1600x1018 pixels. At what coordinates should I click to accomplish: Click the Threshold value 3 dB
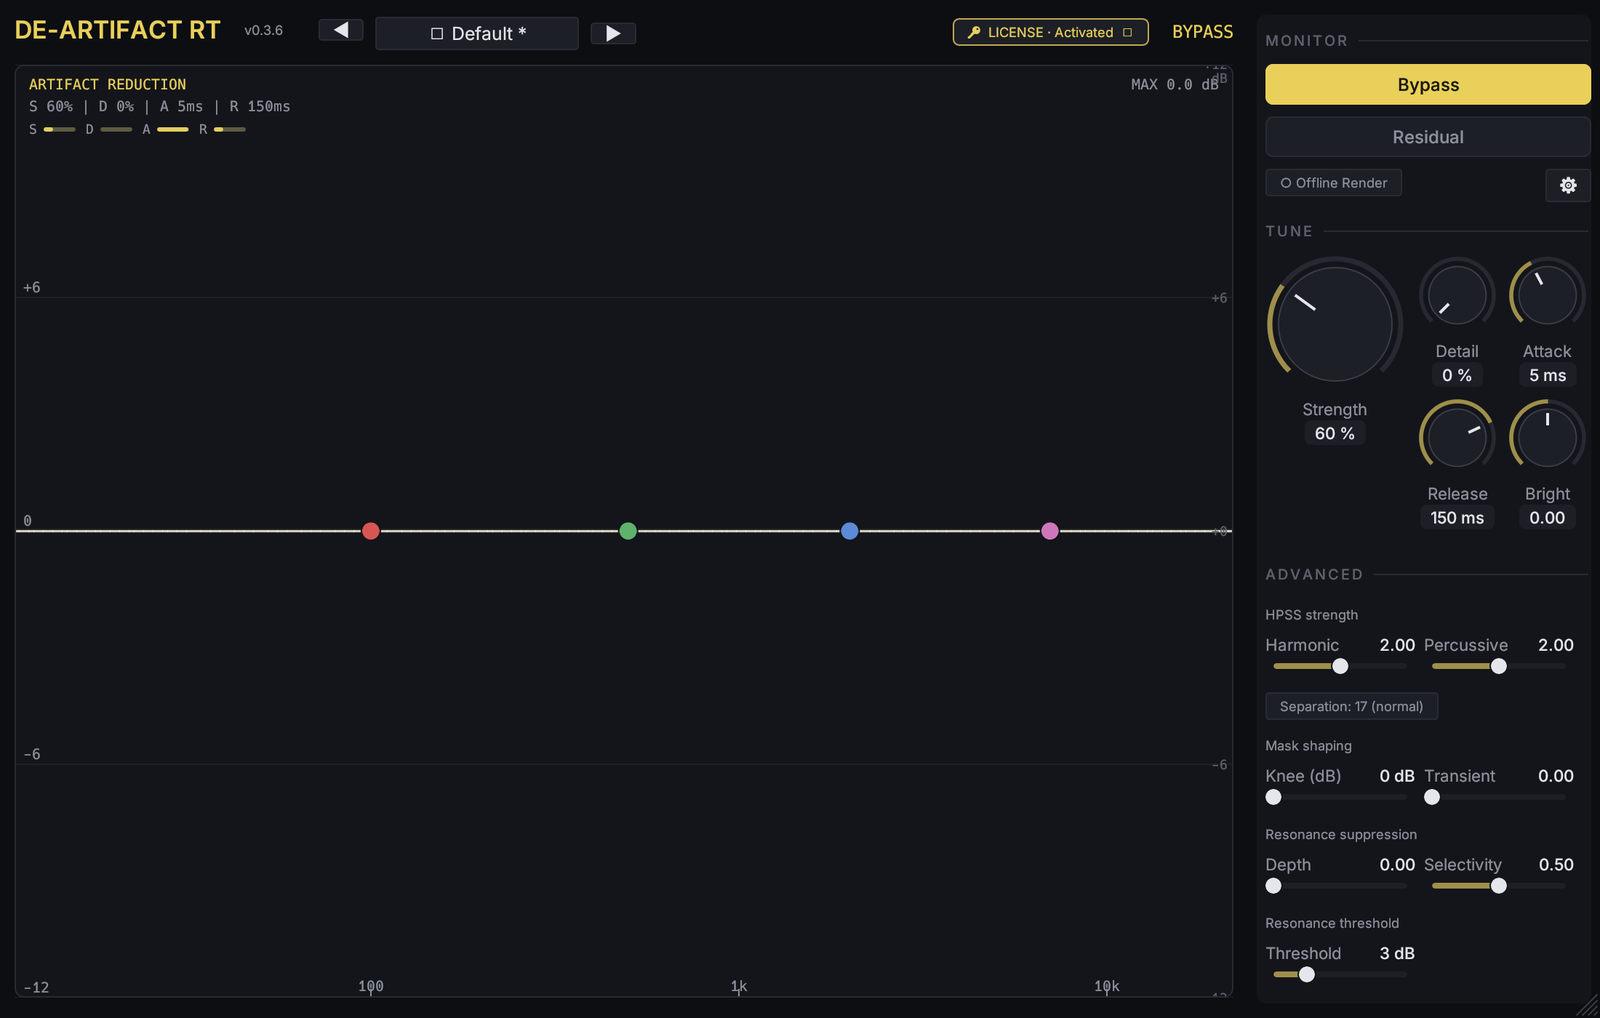pyautogui.click(x=1397, y=954)
